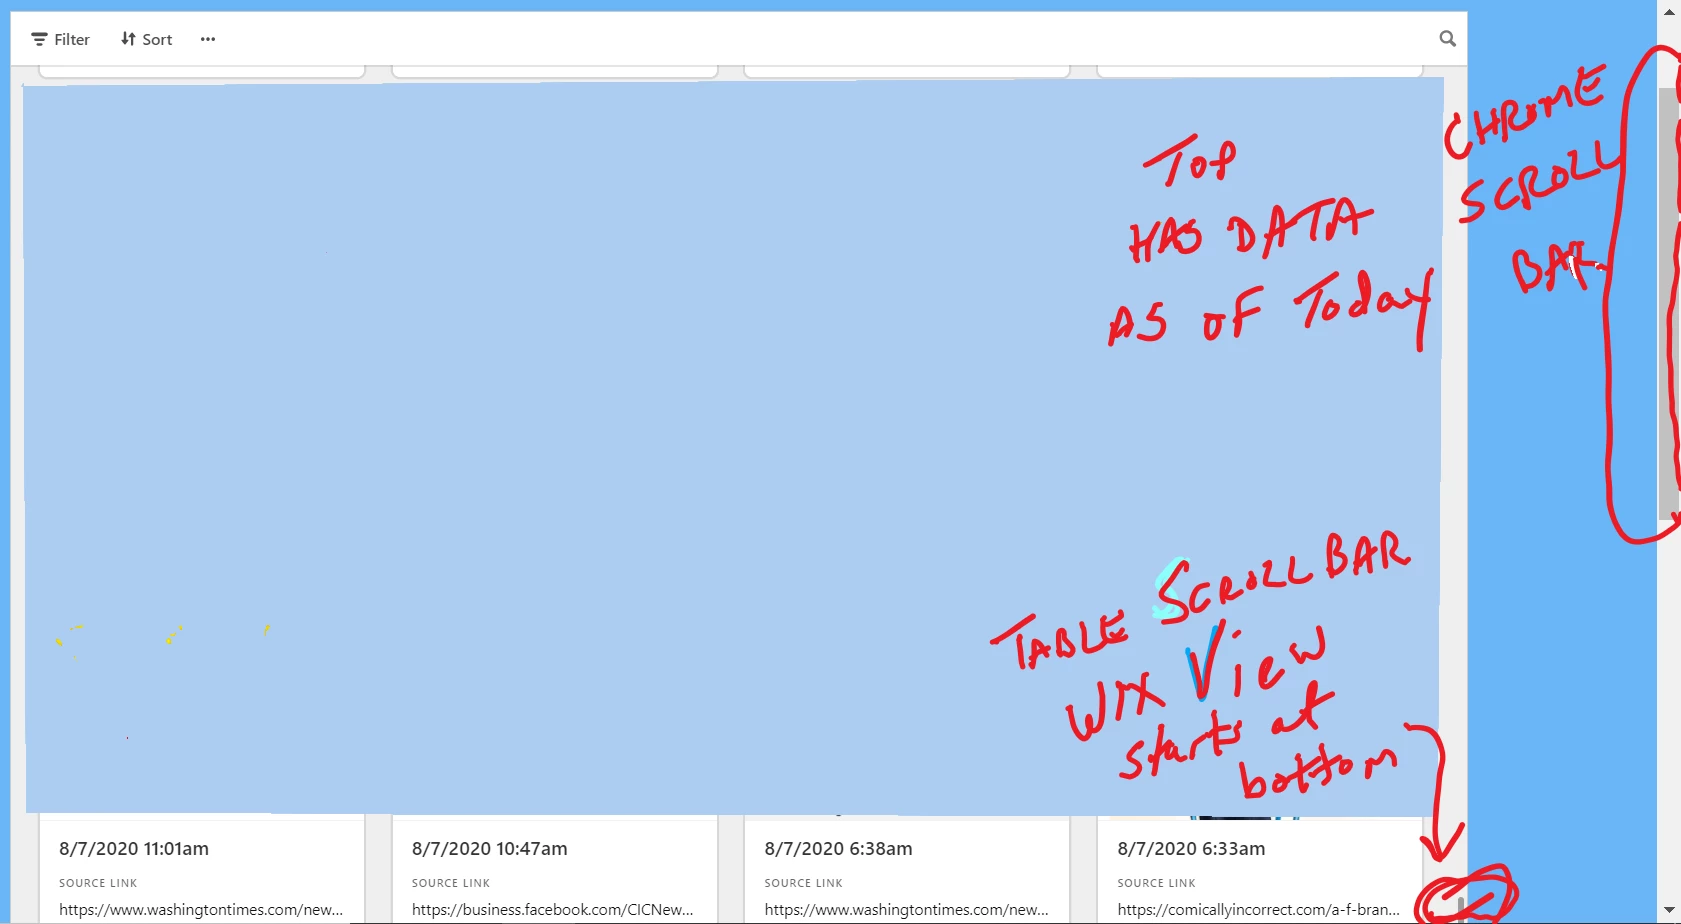Open the three-dot more options menu

208,39
